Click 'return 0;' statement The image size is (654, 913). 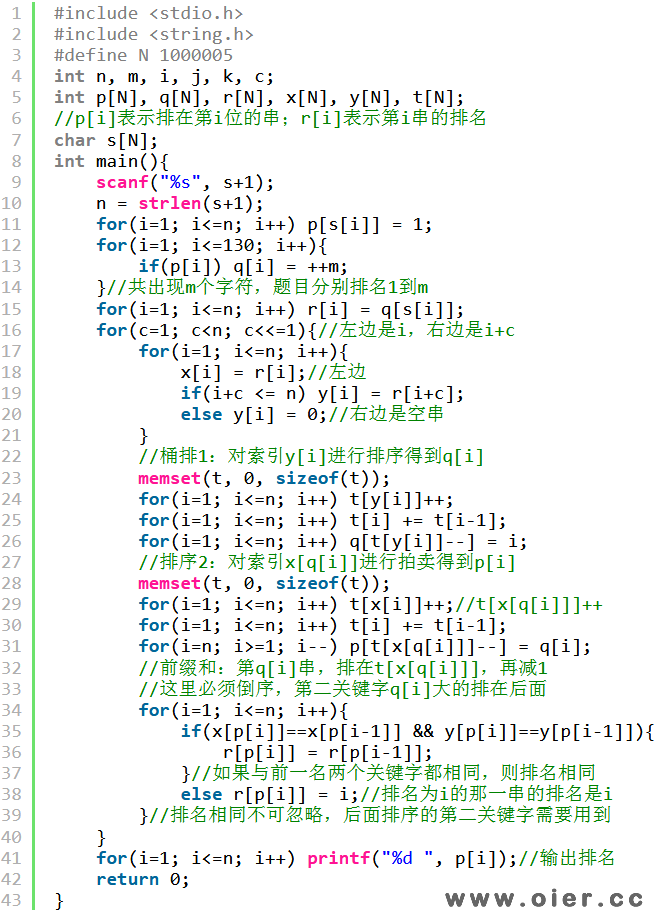pyautogui.click(x=143, y=879)
